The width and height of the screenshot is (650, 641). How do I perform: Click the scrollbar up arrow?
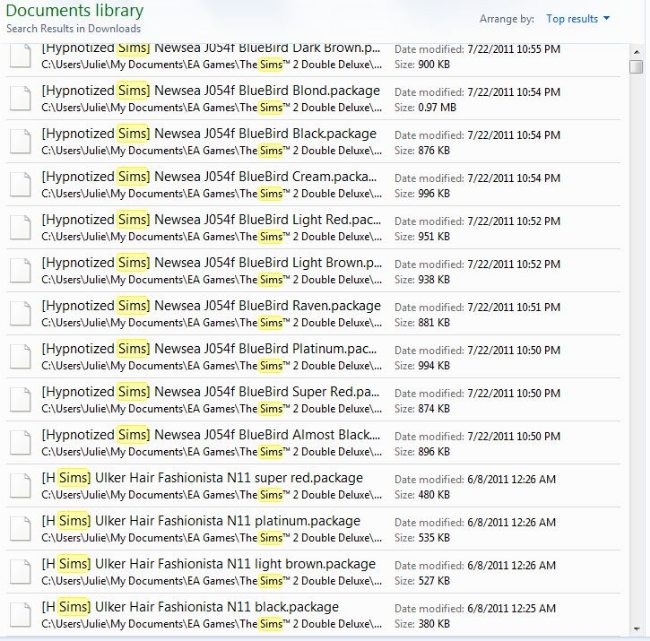pyautogui.click(x=636, y=52)
